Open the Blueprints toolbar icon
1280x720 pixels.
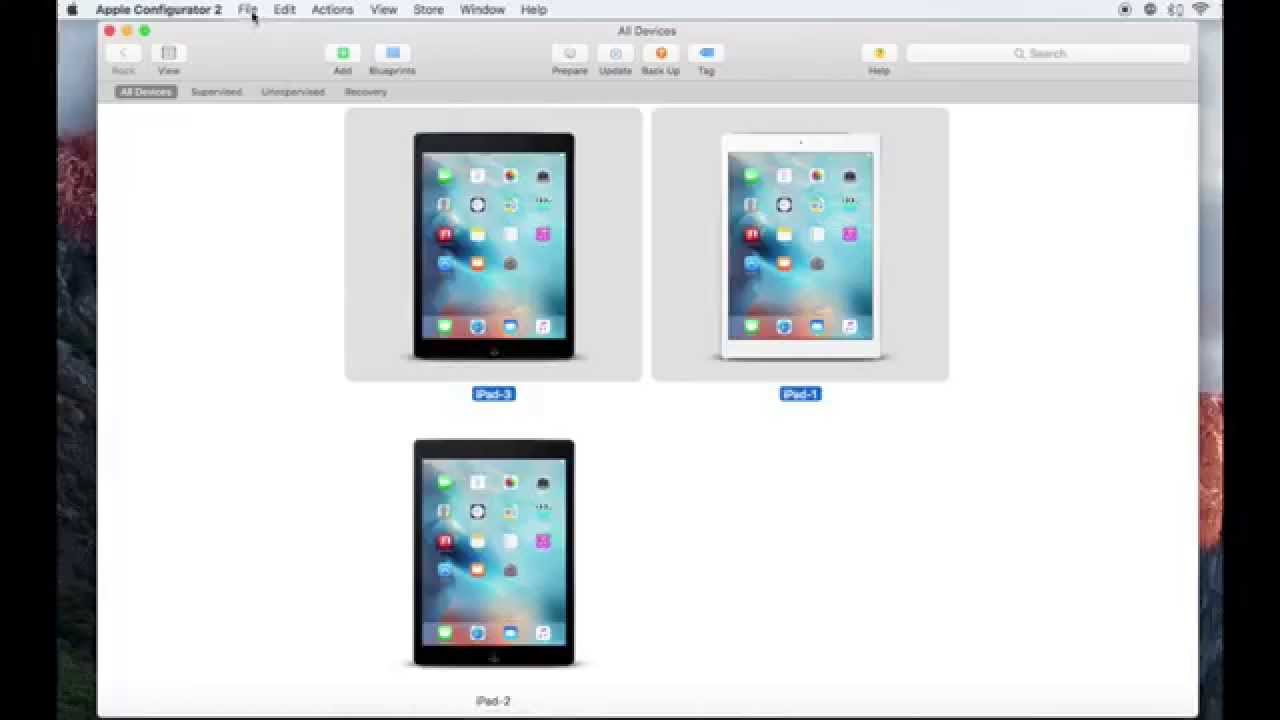click(392, 53)
